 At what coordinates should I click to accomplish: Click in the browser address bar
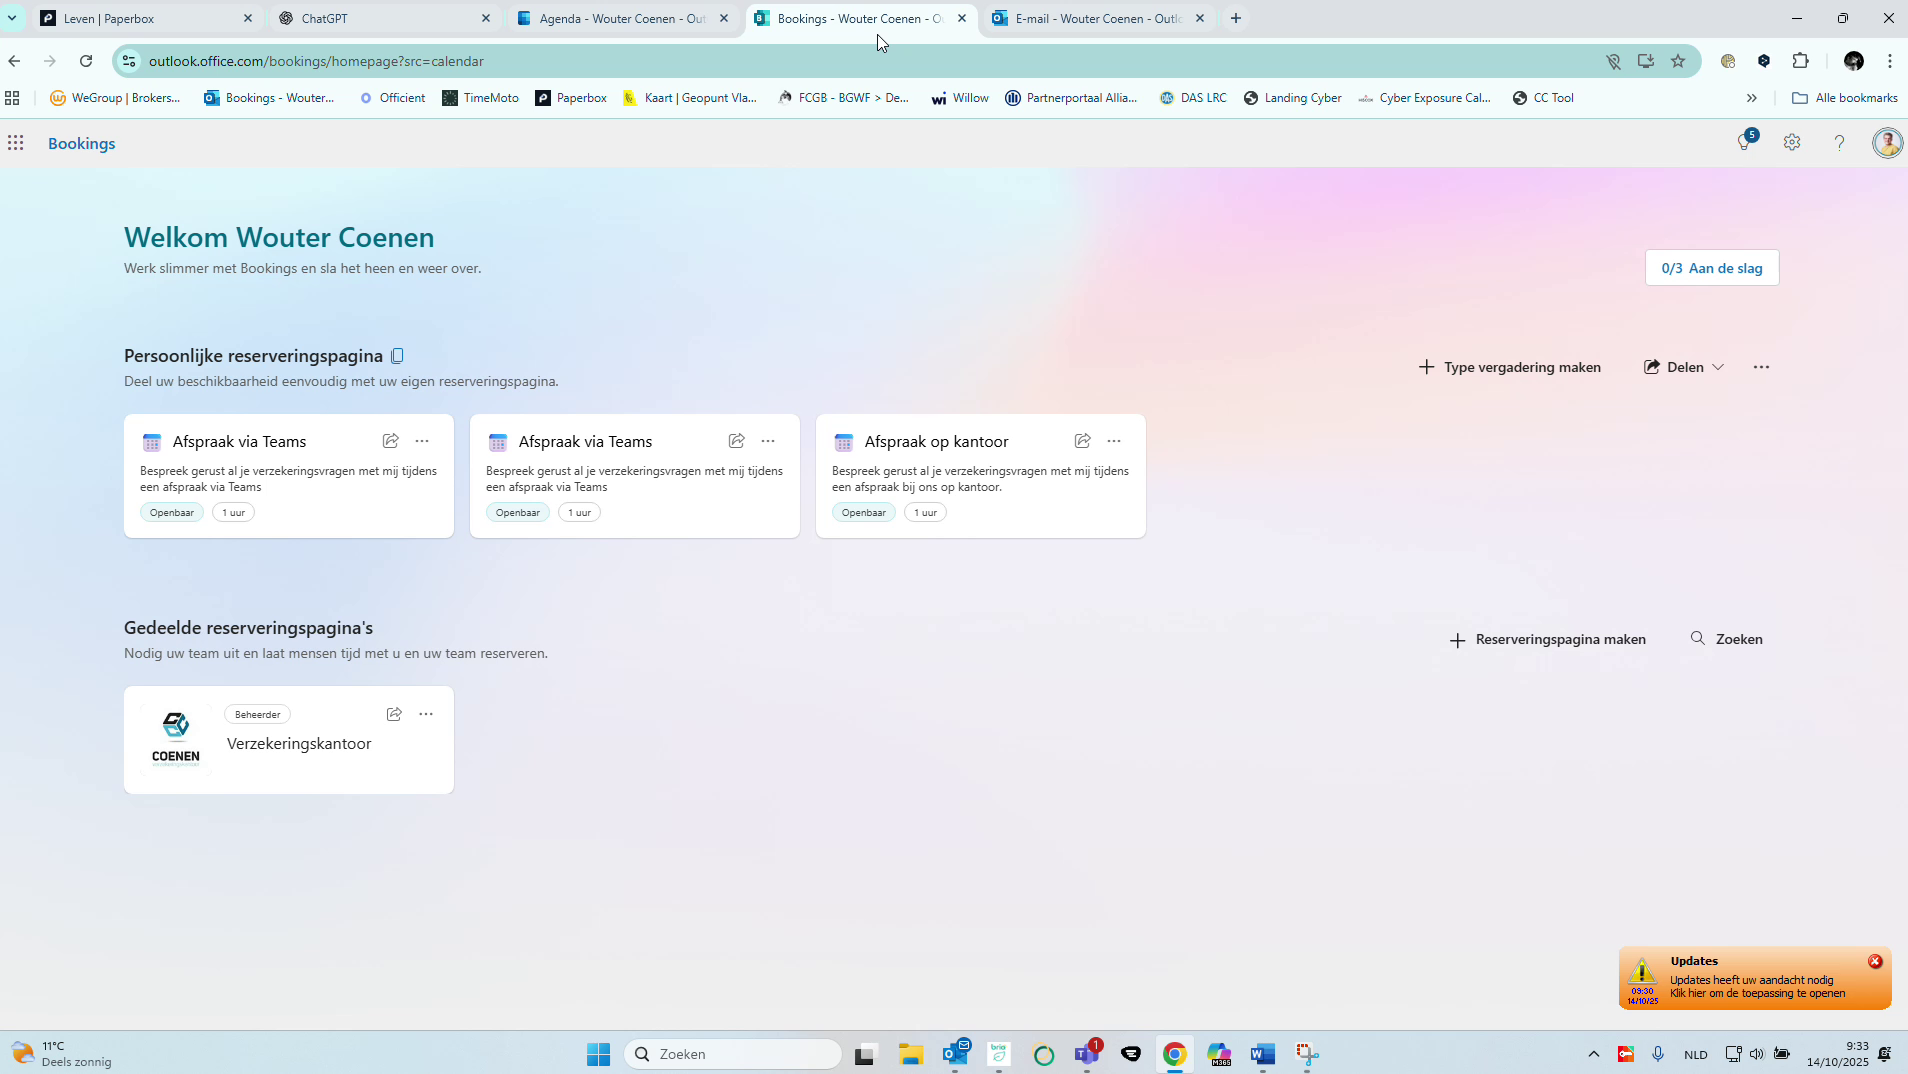(x=400, y=61)
